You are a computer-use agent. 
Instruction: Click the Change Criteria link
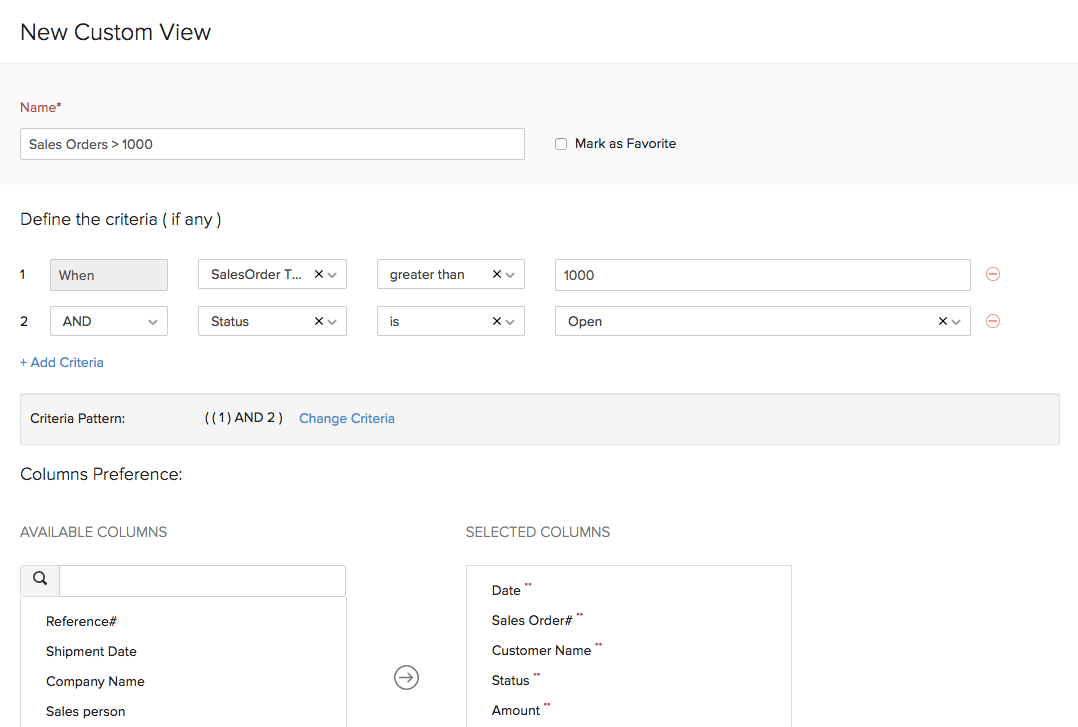click(346, 418)
